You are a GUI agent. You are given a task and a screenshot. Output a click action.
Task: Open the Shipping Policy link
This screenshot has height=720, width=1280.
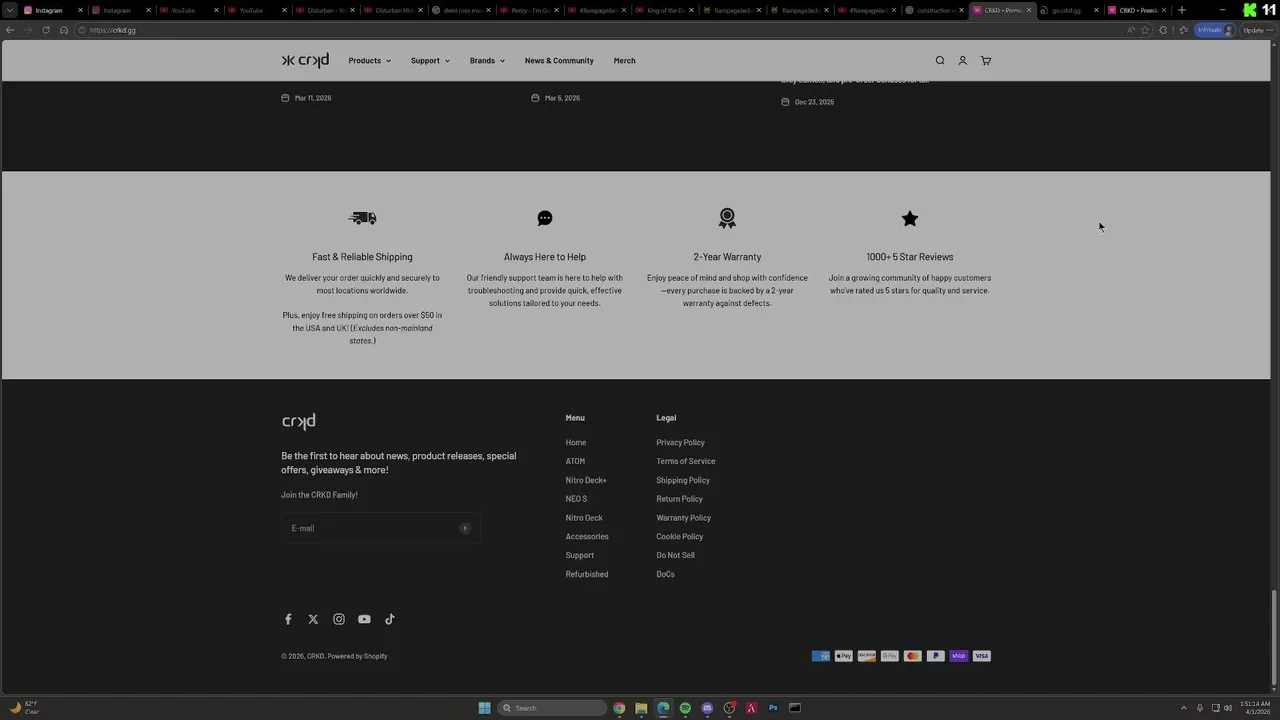point(683,481)
